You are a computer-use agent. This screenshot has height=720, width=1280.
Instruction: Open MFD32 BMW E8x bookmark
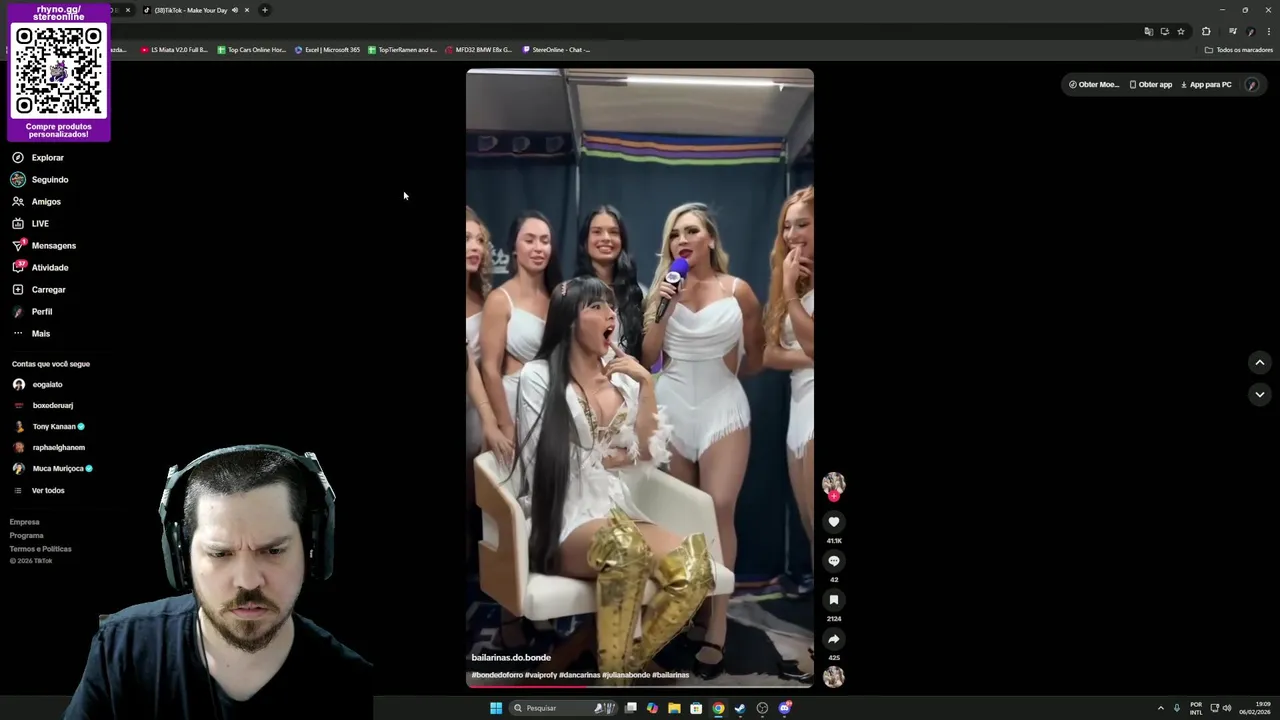pyautogui.click(x=479, y=49)
